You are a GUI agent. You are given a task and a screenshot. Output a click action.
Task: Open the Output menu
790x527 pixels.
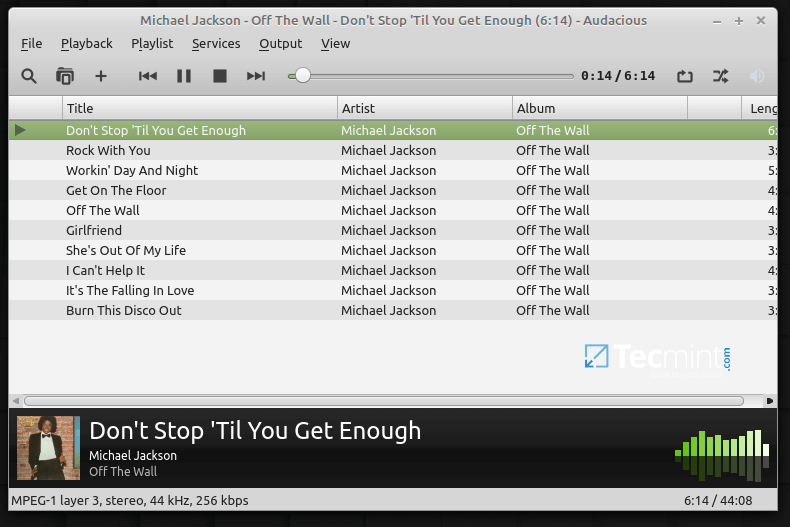281,44
